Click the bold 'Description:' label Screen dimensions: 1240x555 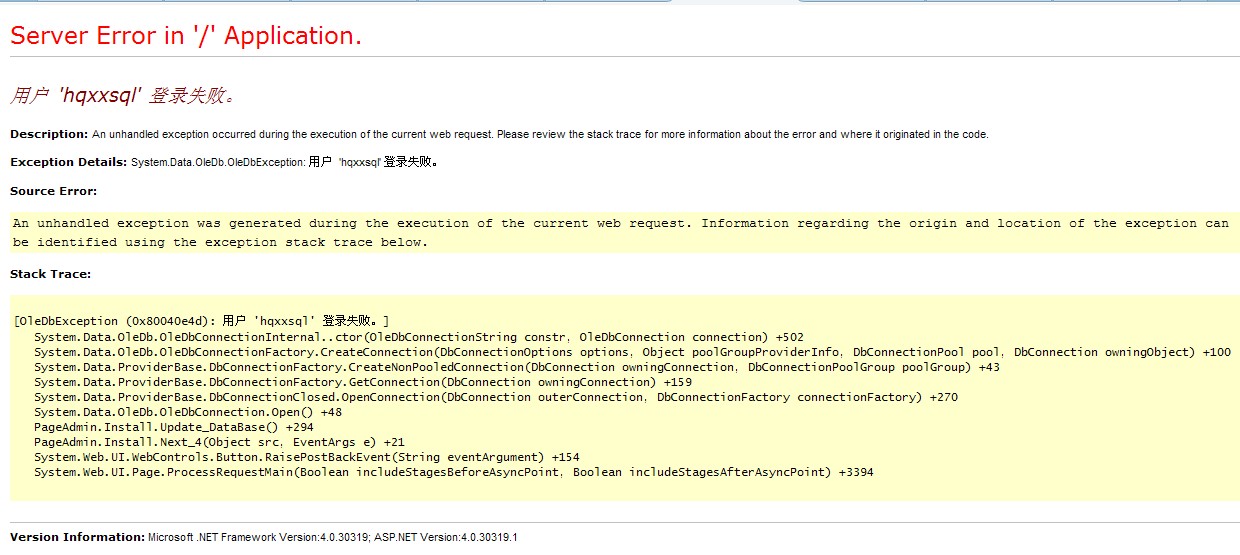tap(49, 134)
